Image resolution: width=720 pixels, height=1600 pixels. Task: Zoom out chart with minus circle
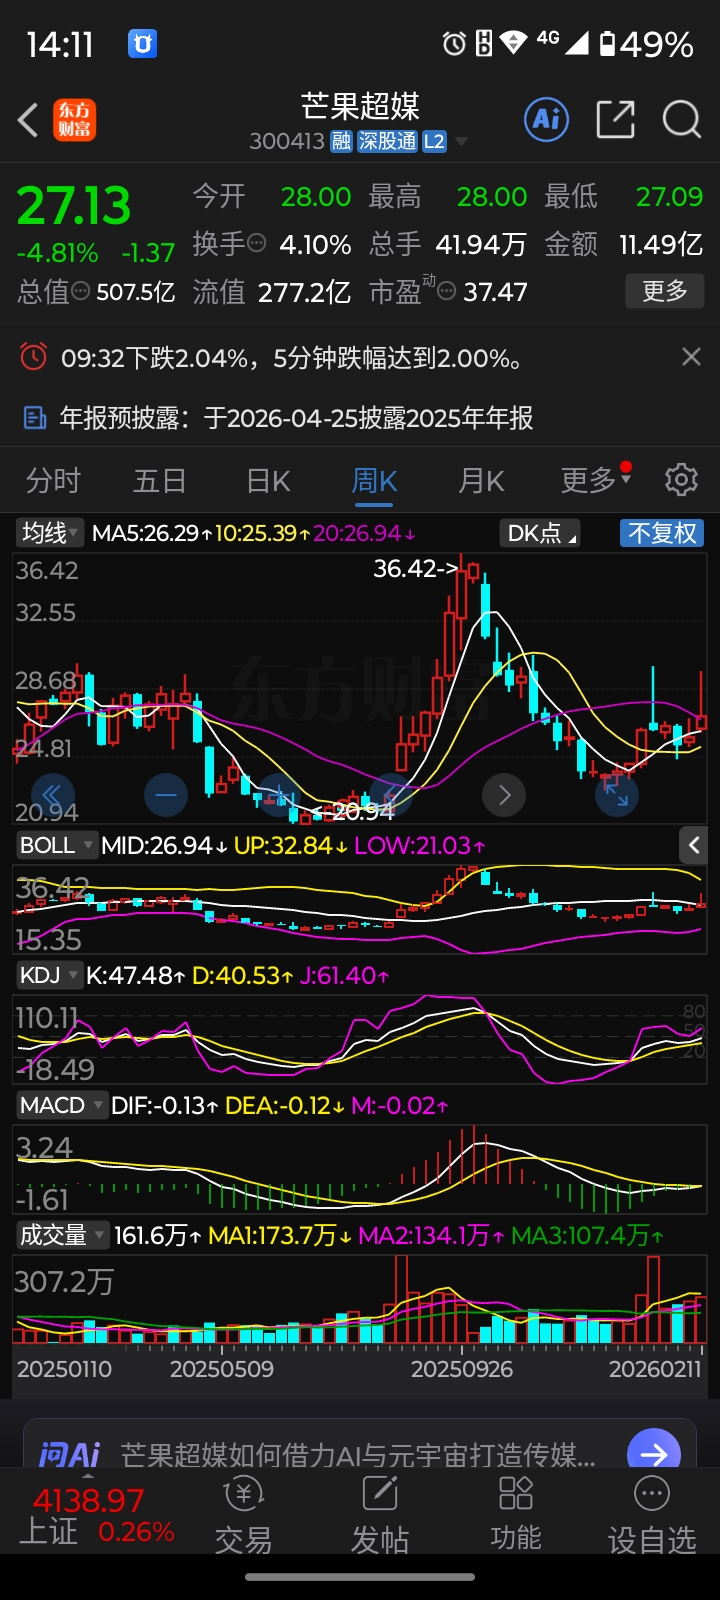coord(165,795)
